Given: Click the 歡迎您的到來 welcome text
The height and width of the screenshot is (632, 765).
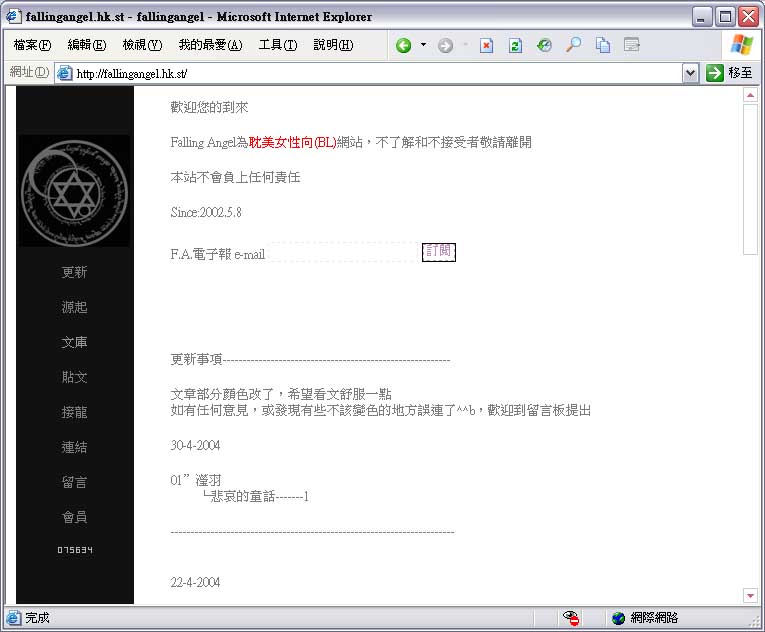Looking at the screenshot, I should pos(209,107).
